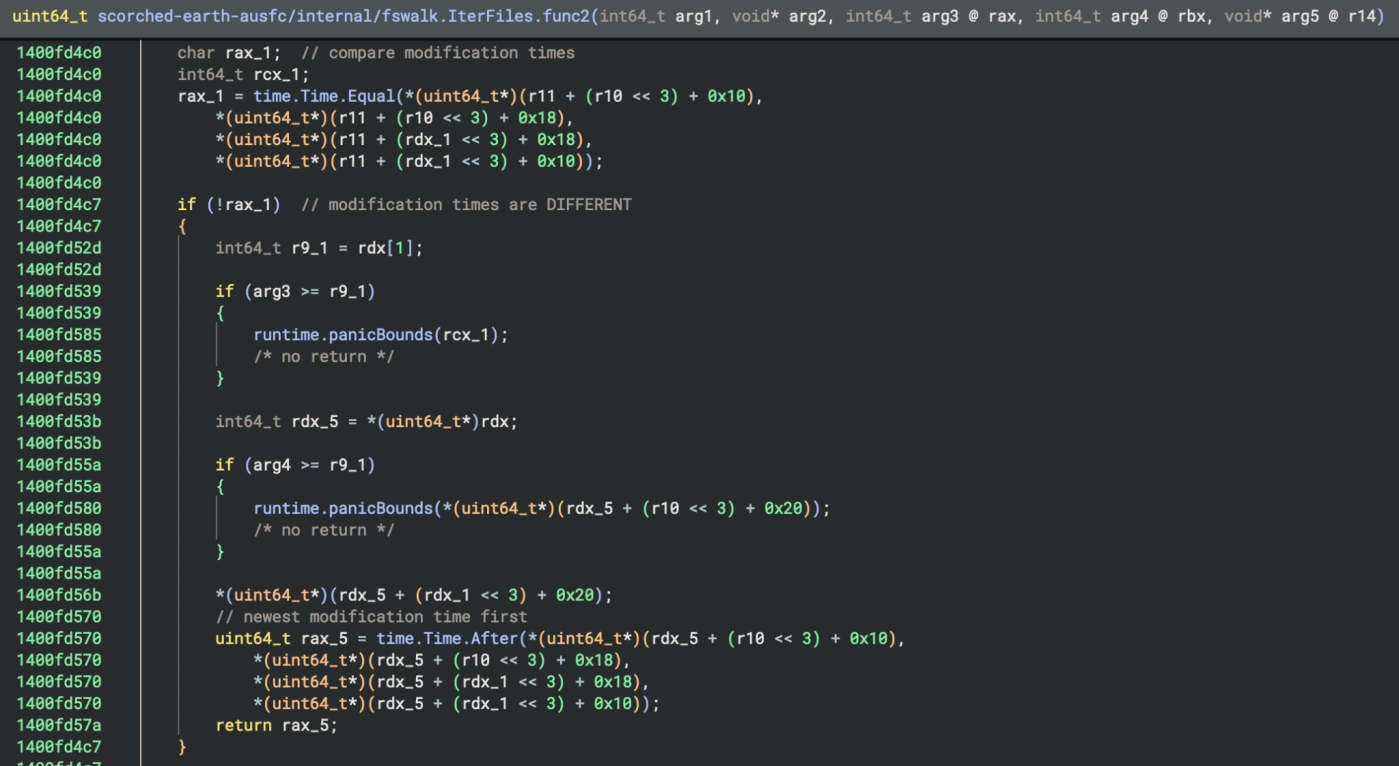Viewport: 1399px width, 766px height.
Task: Click address 1400fd52d beside the r9_1 declaration
Action: coord(59,248)
